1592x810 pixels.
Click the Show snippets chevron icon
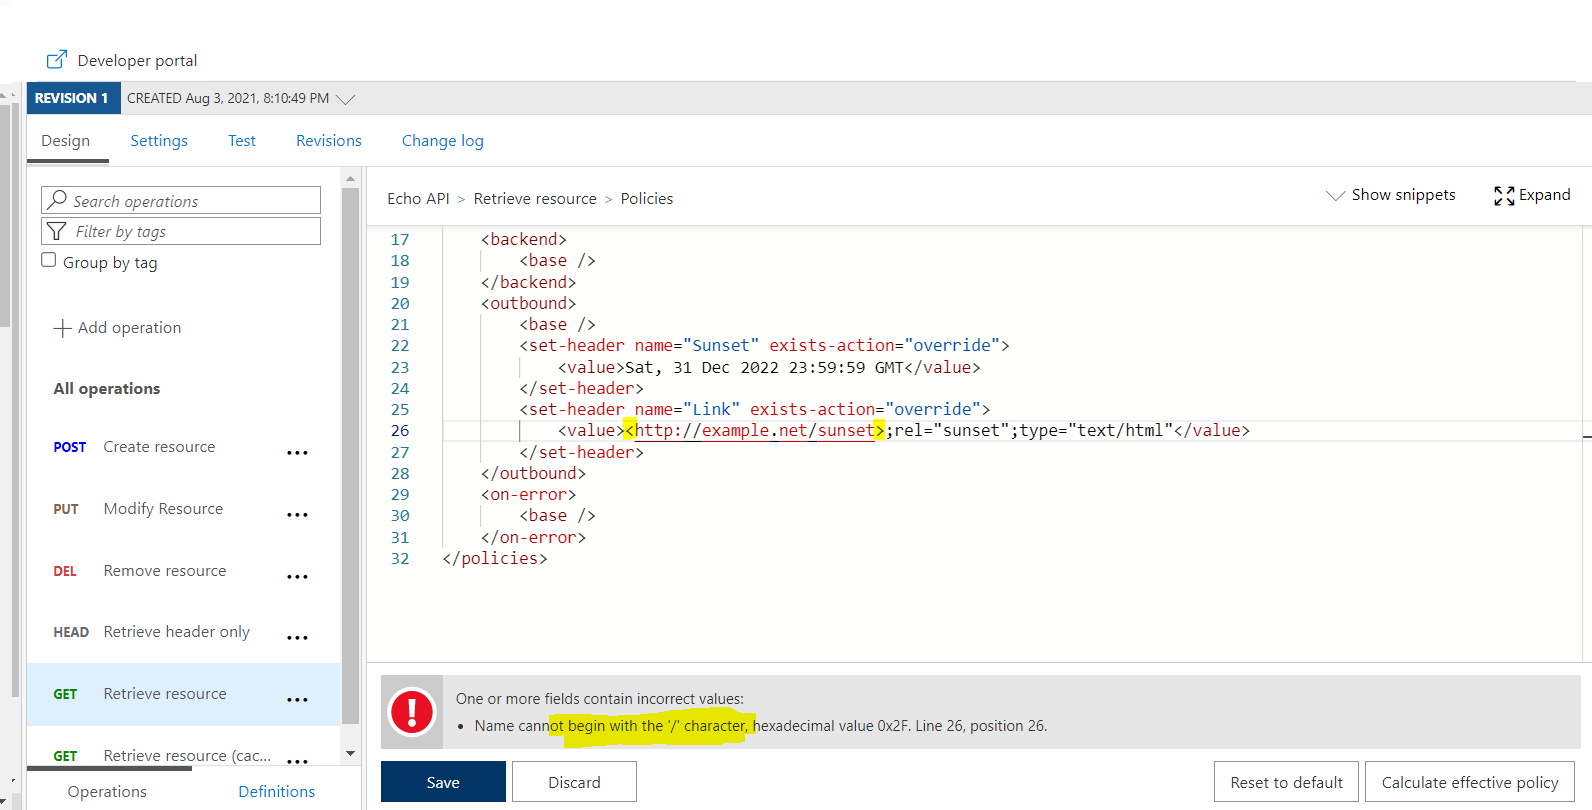[x=1335, y=195]
